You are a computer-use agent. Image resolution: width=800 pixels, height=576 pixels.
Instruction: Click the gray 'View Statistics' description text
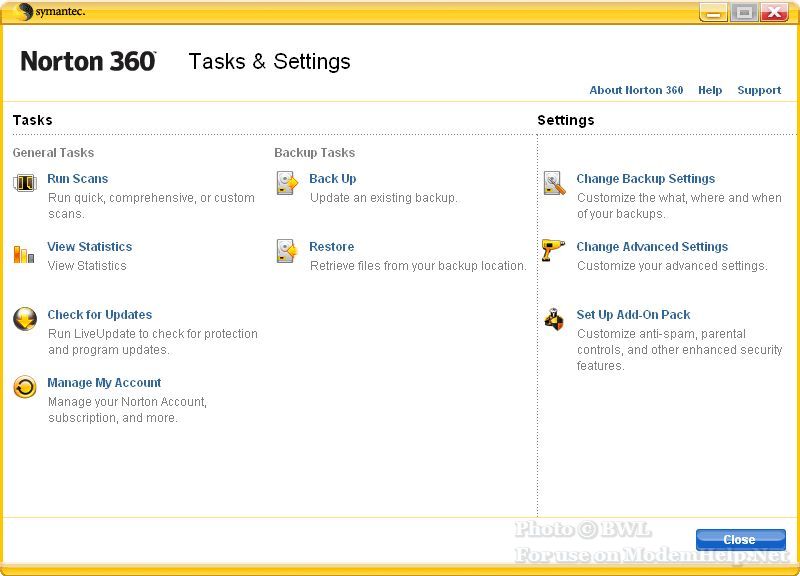87,266
